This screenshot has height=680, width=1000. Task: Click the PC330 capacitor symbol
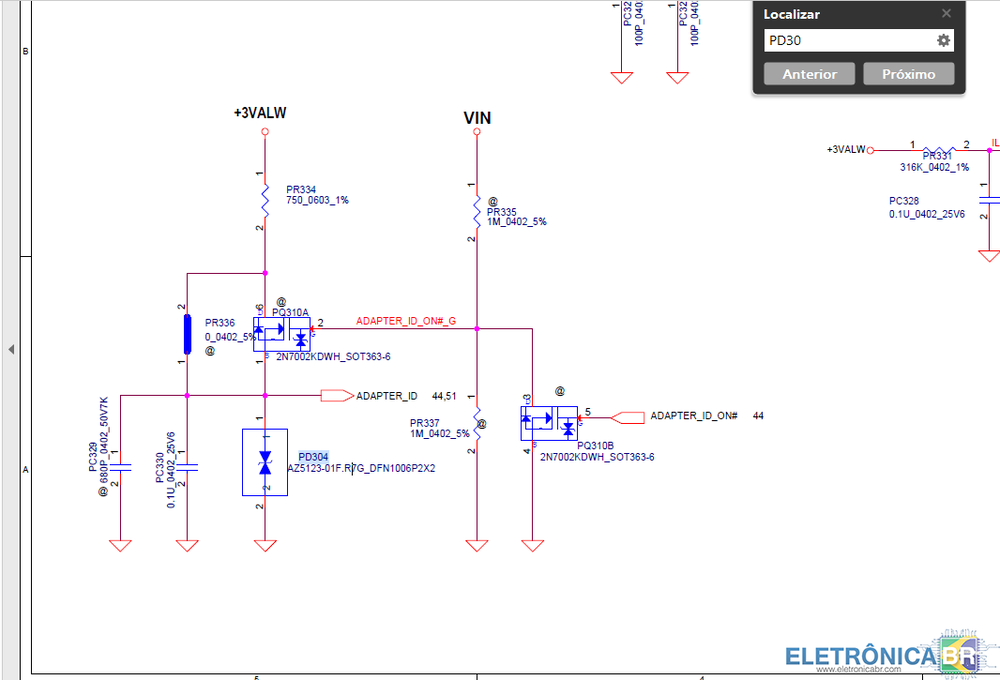187,467
